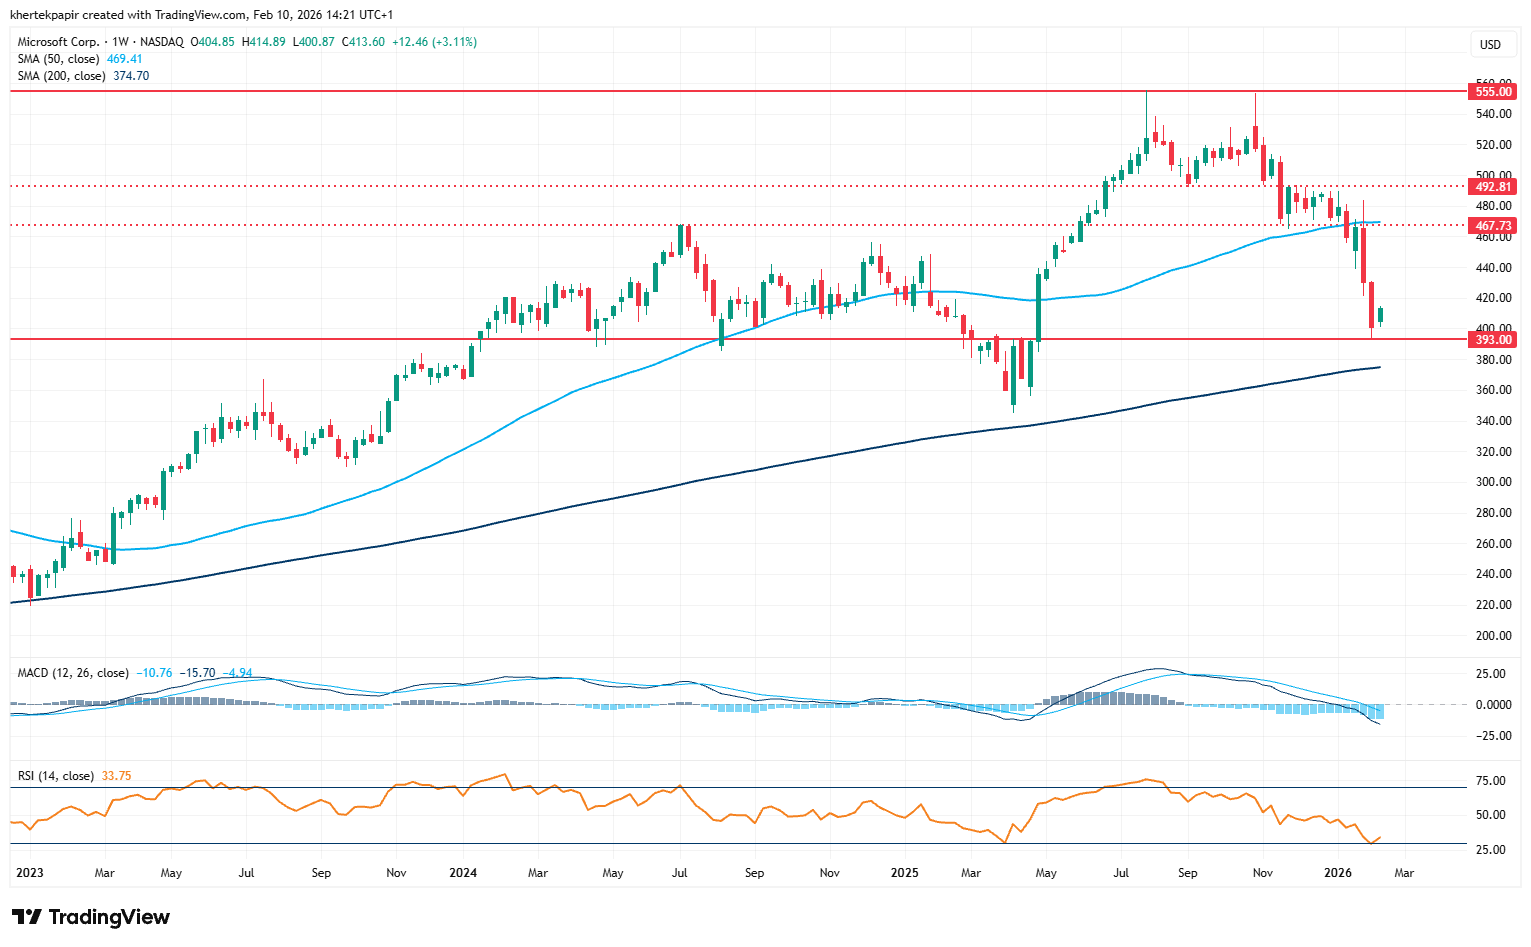
Task: Select the MACD (12, 26, close) legend
Action: click(x=73, y=673)
